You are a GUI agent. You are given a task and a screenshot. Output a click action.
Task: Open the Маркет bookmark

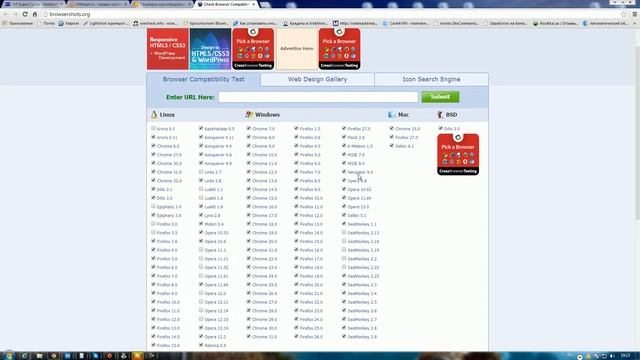coord(69,23)
